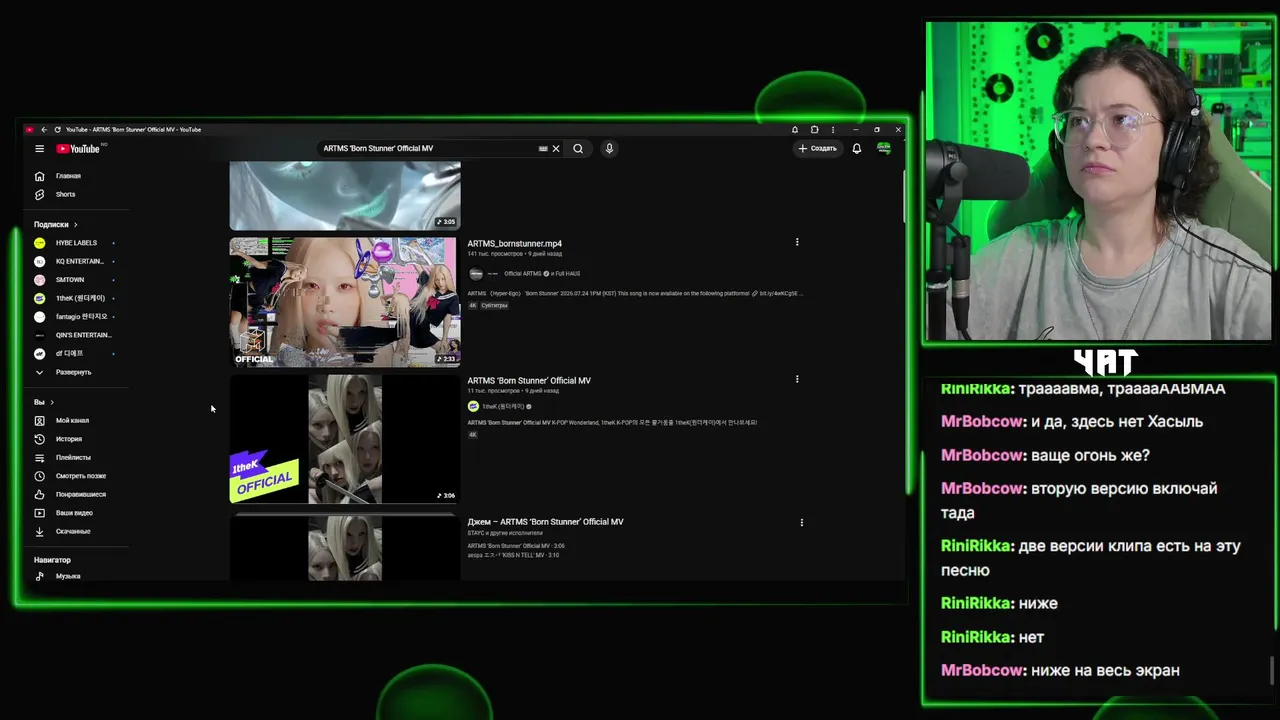The width and height of the screenshot is (1280, 720).
Task: Open the Джем mix thumbnail
Action: pos(345,548)
